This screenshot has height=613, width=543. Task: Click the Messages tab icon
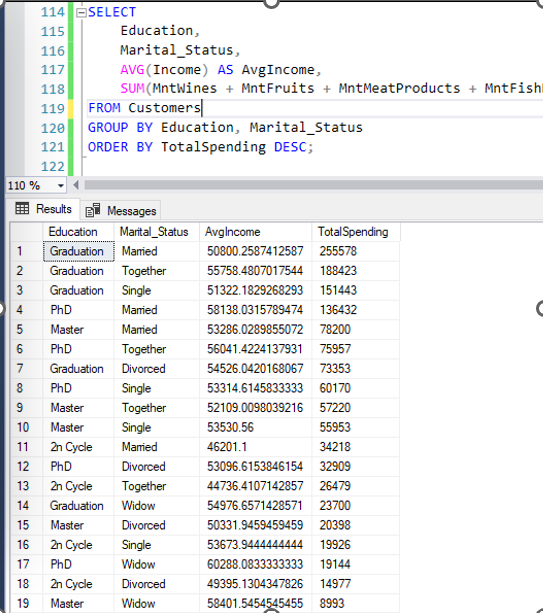point(93,211)
